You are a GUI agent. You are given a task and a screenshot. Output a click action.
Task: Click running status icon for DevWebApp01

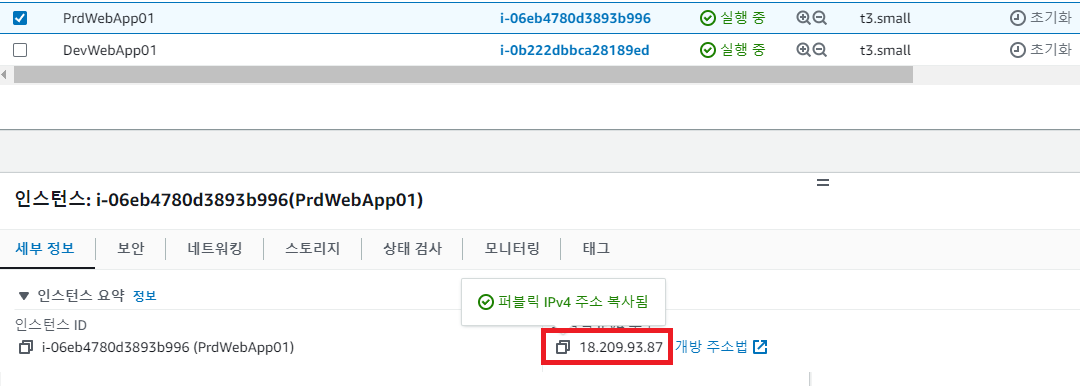tap(707, 50)
